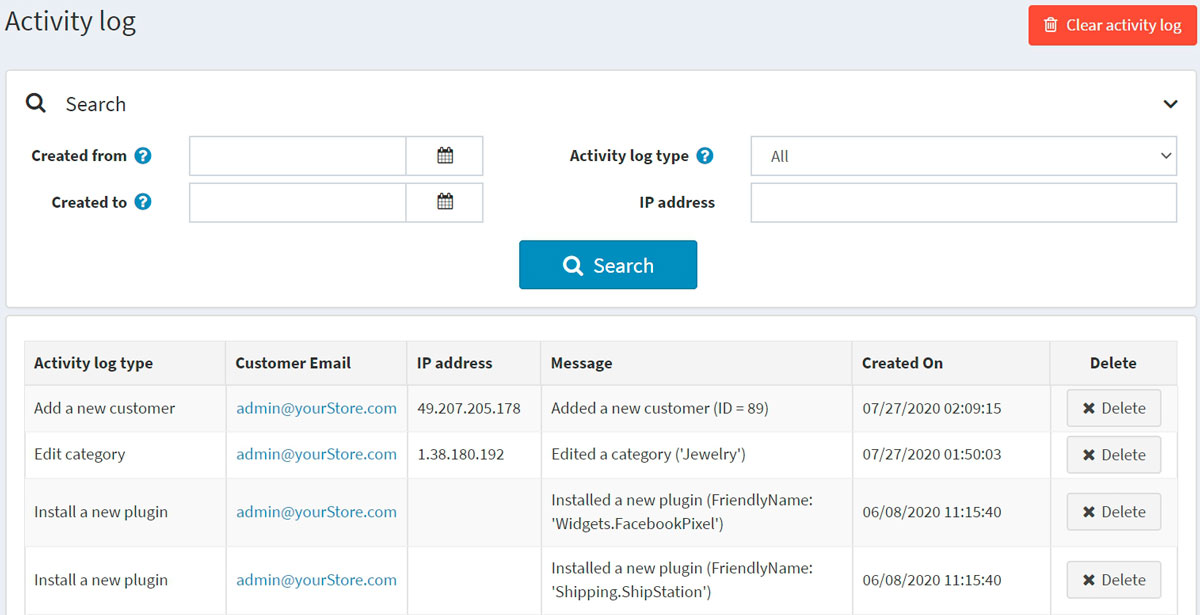
Task: Click into the Created to date field
Action: 297,202
